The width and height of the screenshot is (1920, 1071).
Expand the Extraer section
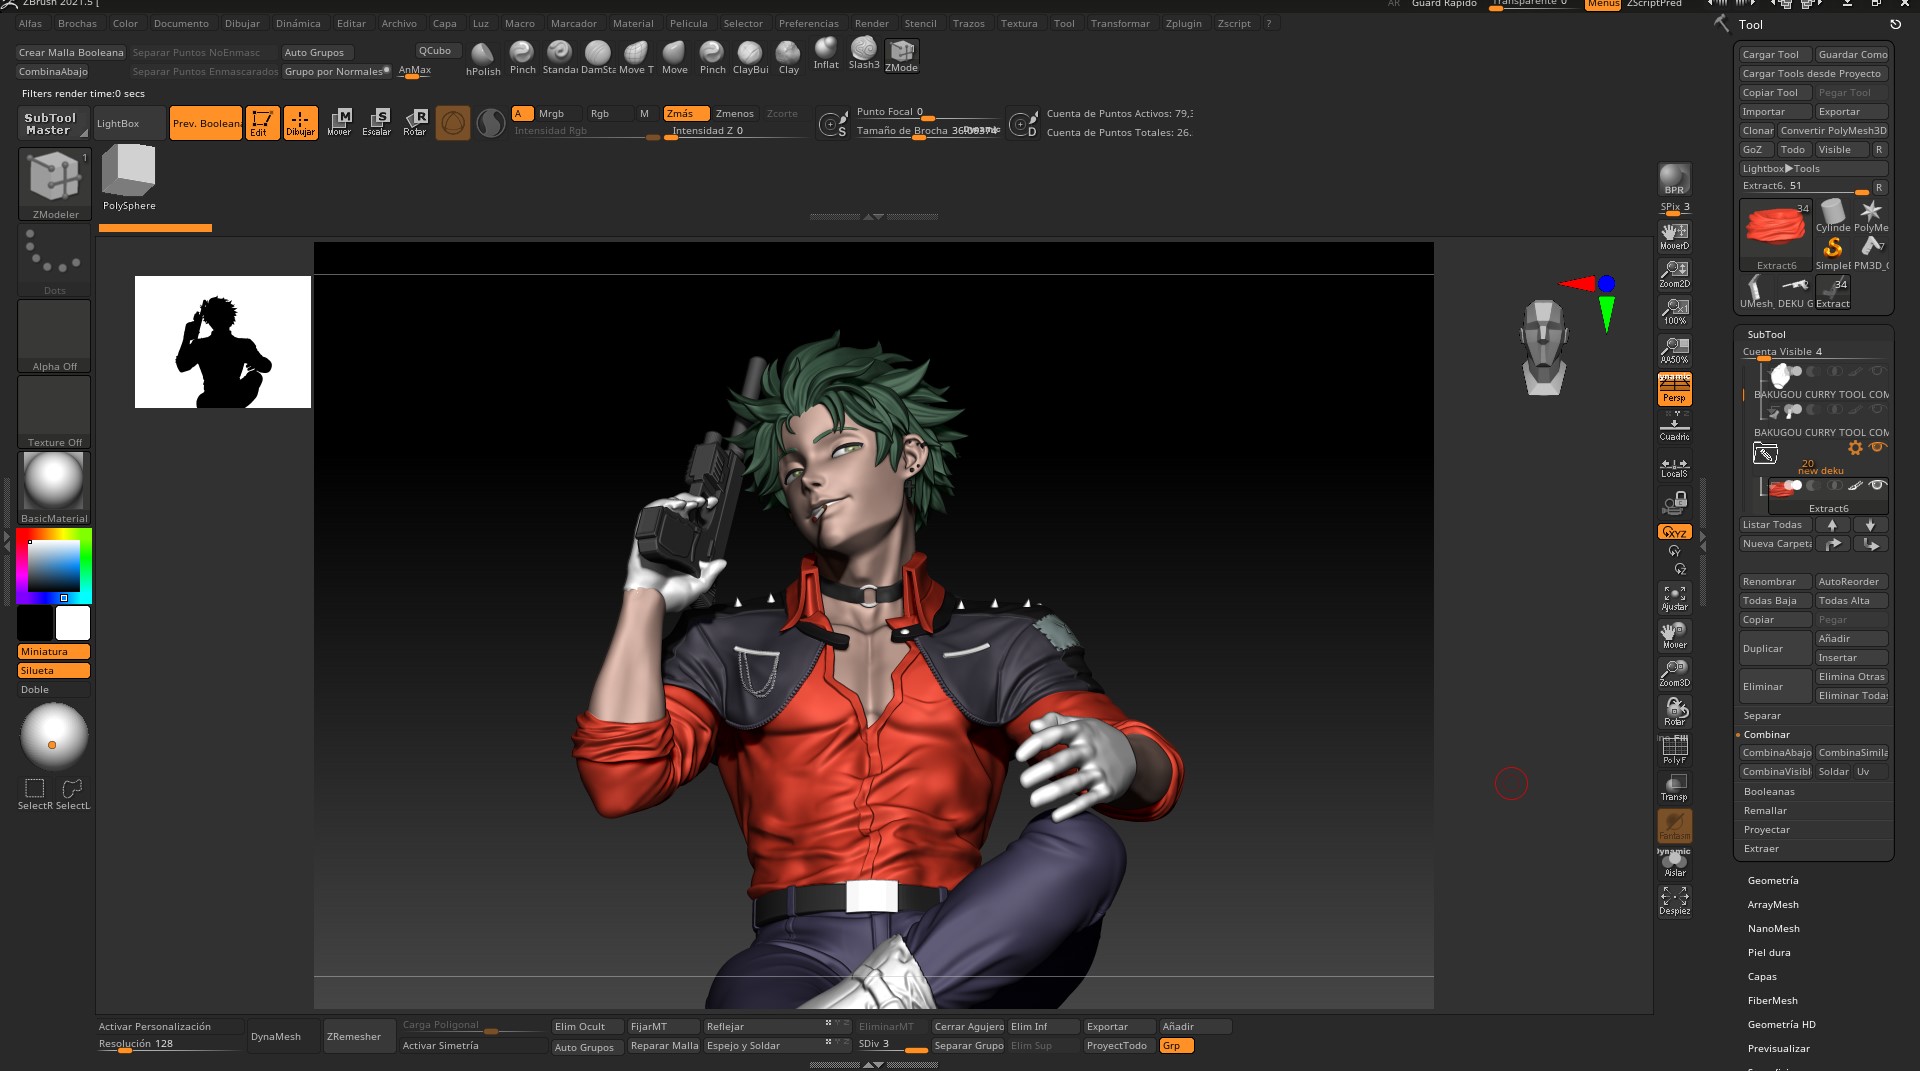point(1761,849)
